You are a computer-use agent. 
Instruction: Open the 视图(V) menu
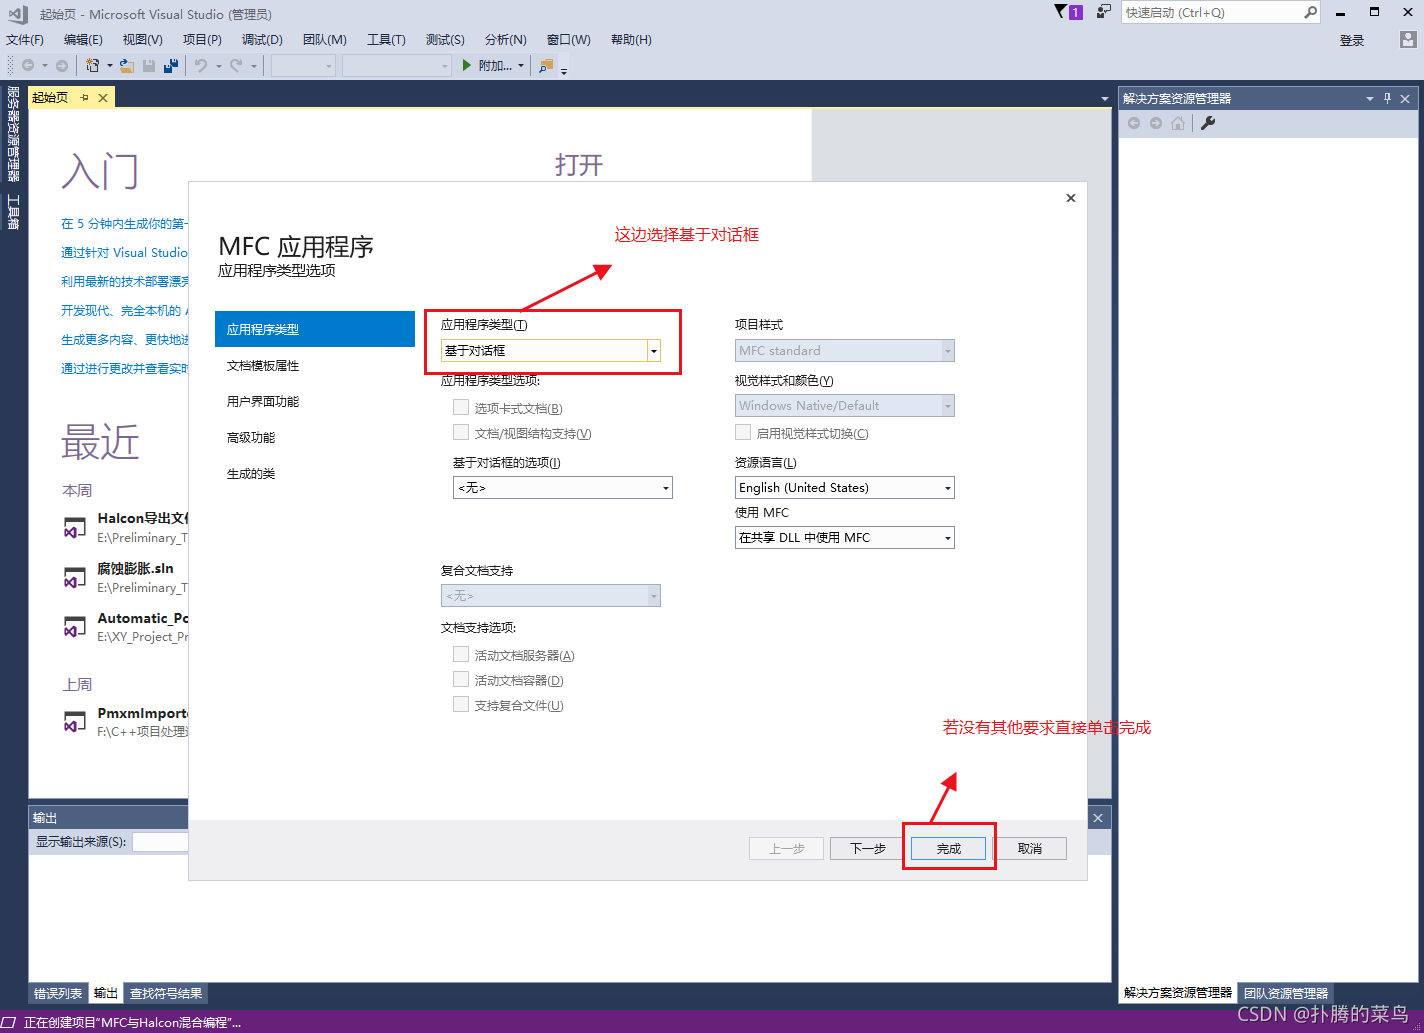click(x=143, y=40)
